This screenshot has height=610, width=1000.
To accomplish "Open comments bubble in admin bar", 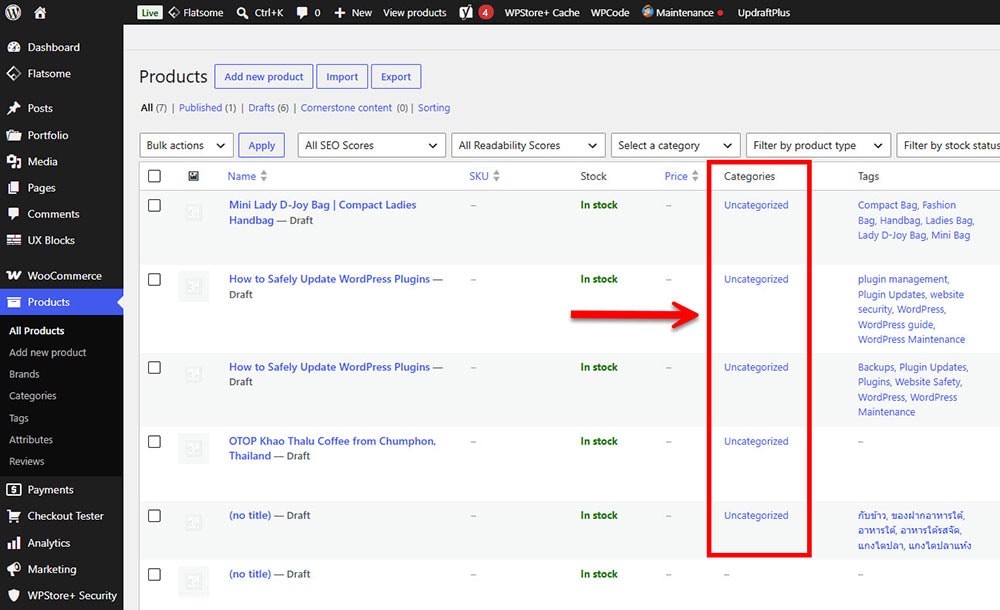I will [302, 12].
